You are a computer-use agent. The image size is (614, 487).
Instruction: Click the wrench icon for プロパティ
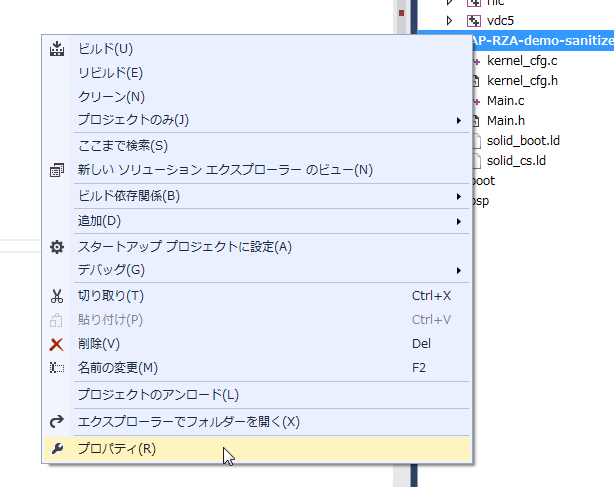(57, 449)
